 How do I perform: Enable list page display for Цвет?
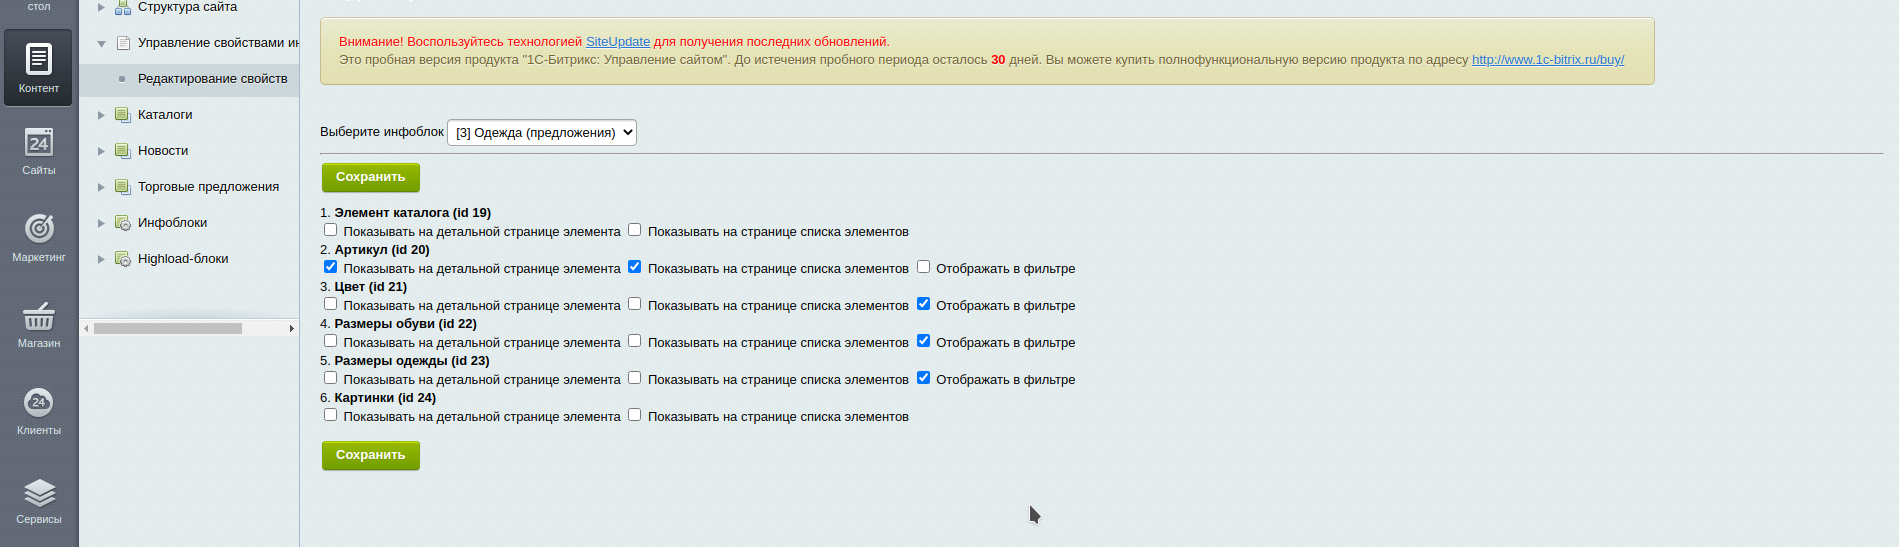coord(634,304)
